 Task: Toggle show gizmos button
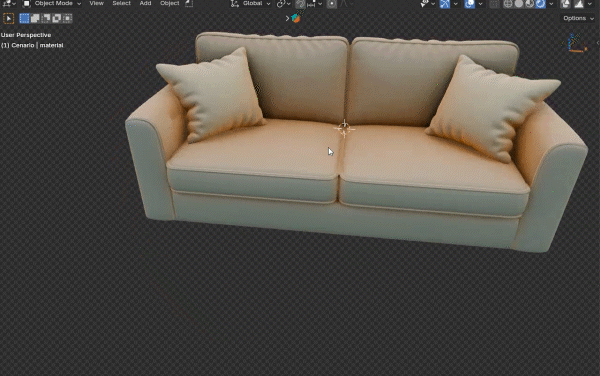click(x=445, y=4)
